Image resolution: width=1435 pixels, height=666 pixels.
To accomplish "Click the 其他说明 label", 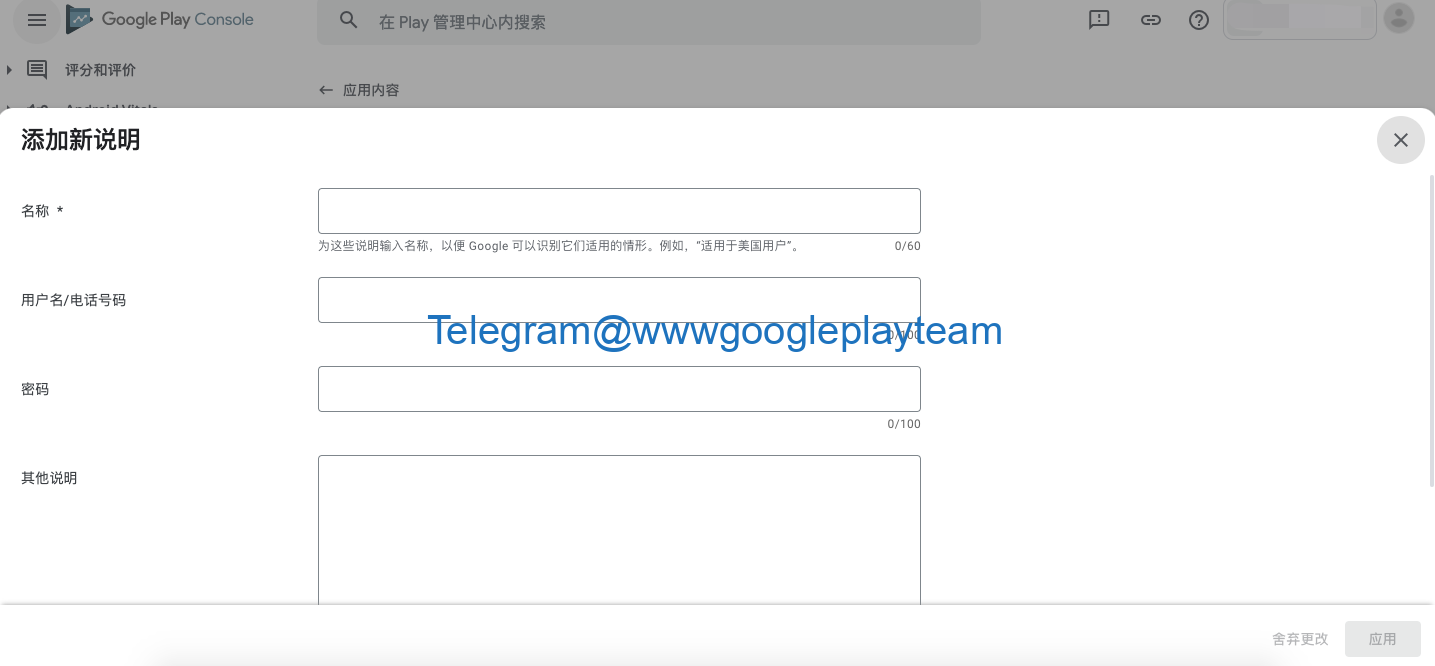I will 49,478.
